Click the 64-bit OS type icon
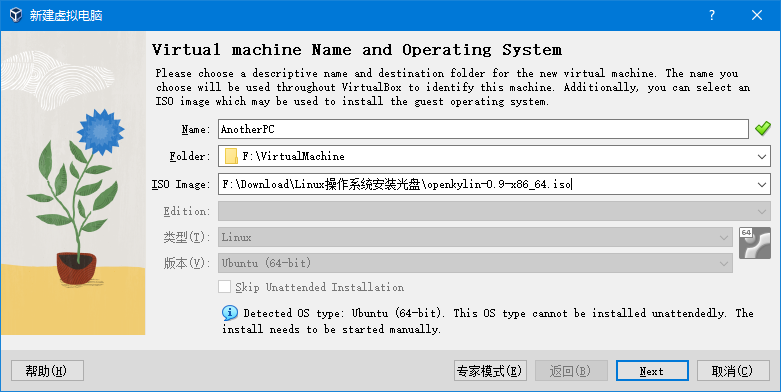Image resolution: width=781 pixels, height=392 pixels. coord(755,243)
